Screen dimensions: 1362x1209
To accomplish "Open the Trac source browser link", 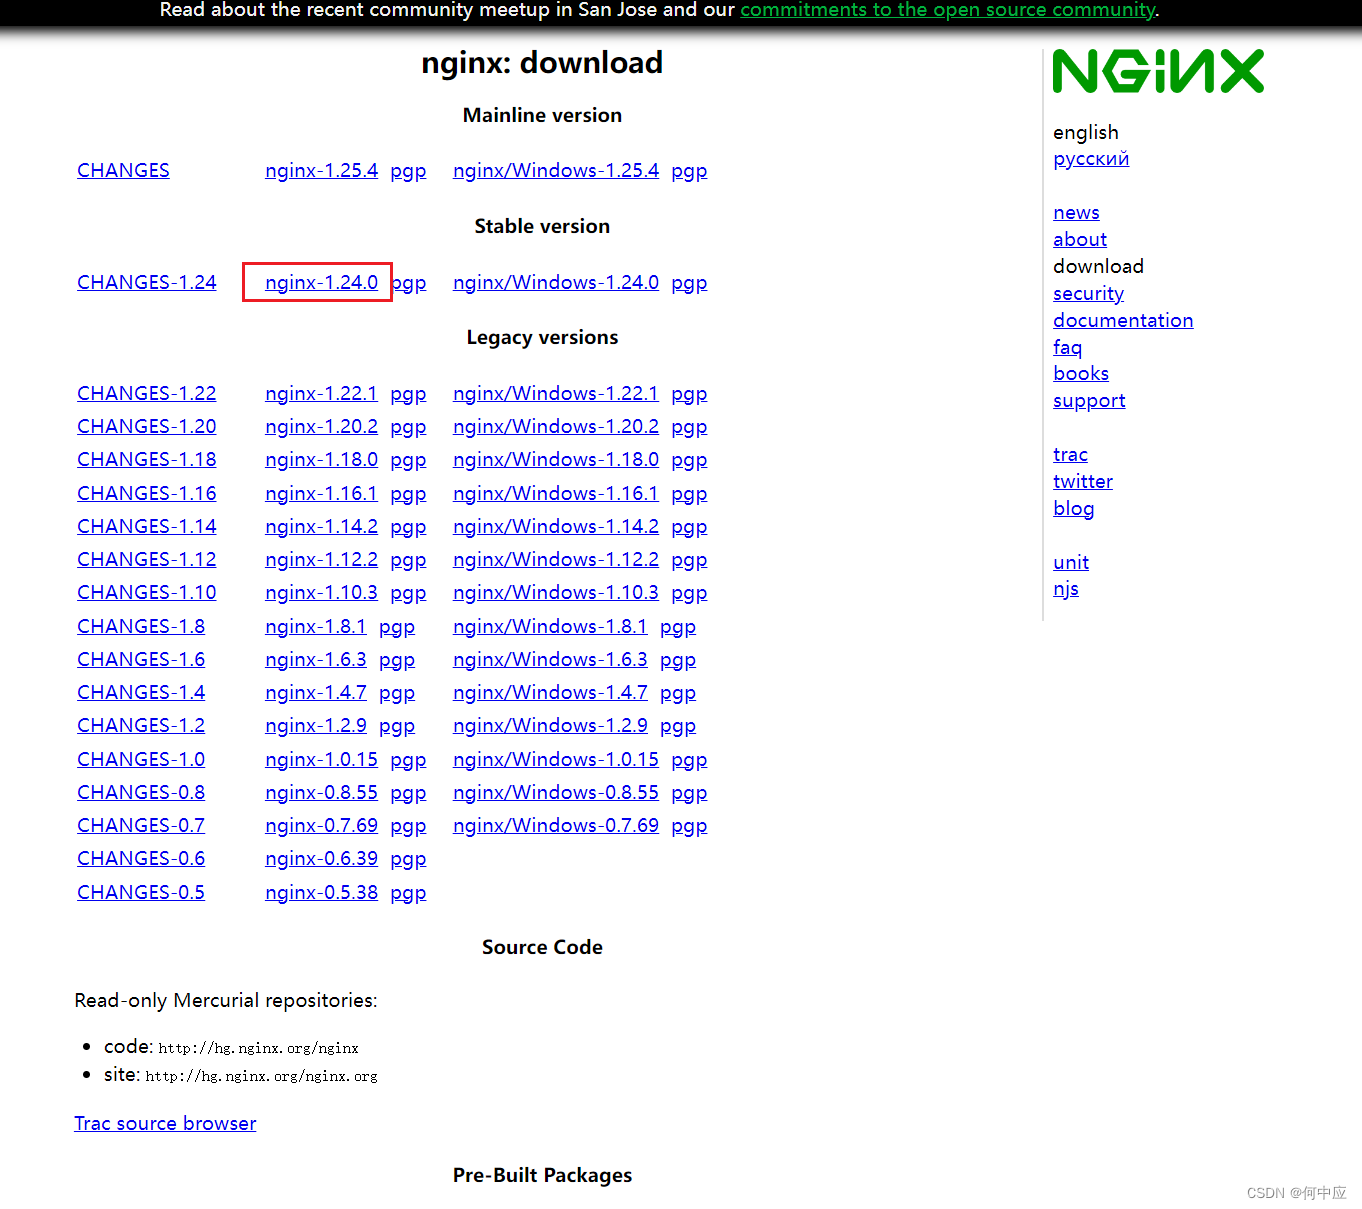I will click(165, 1124).
